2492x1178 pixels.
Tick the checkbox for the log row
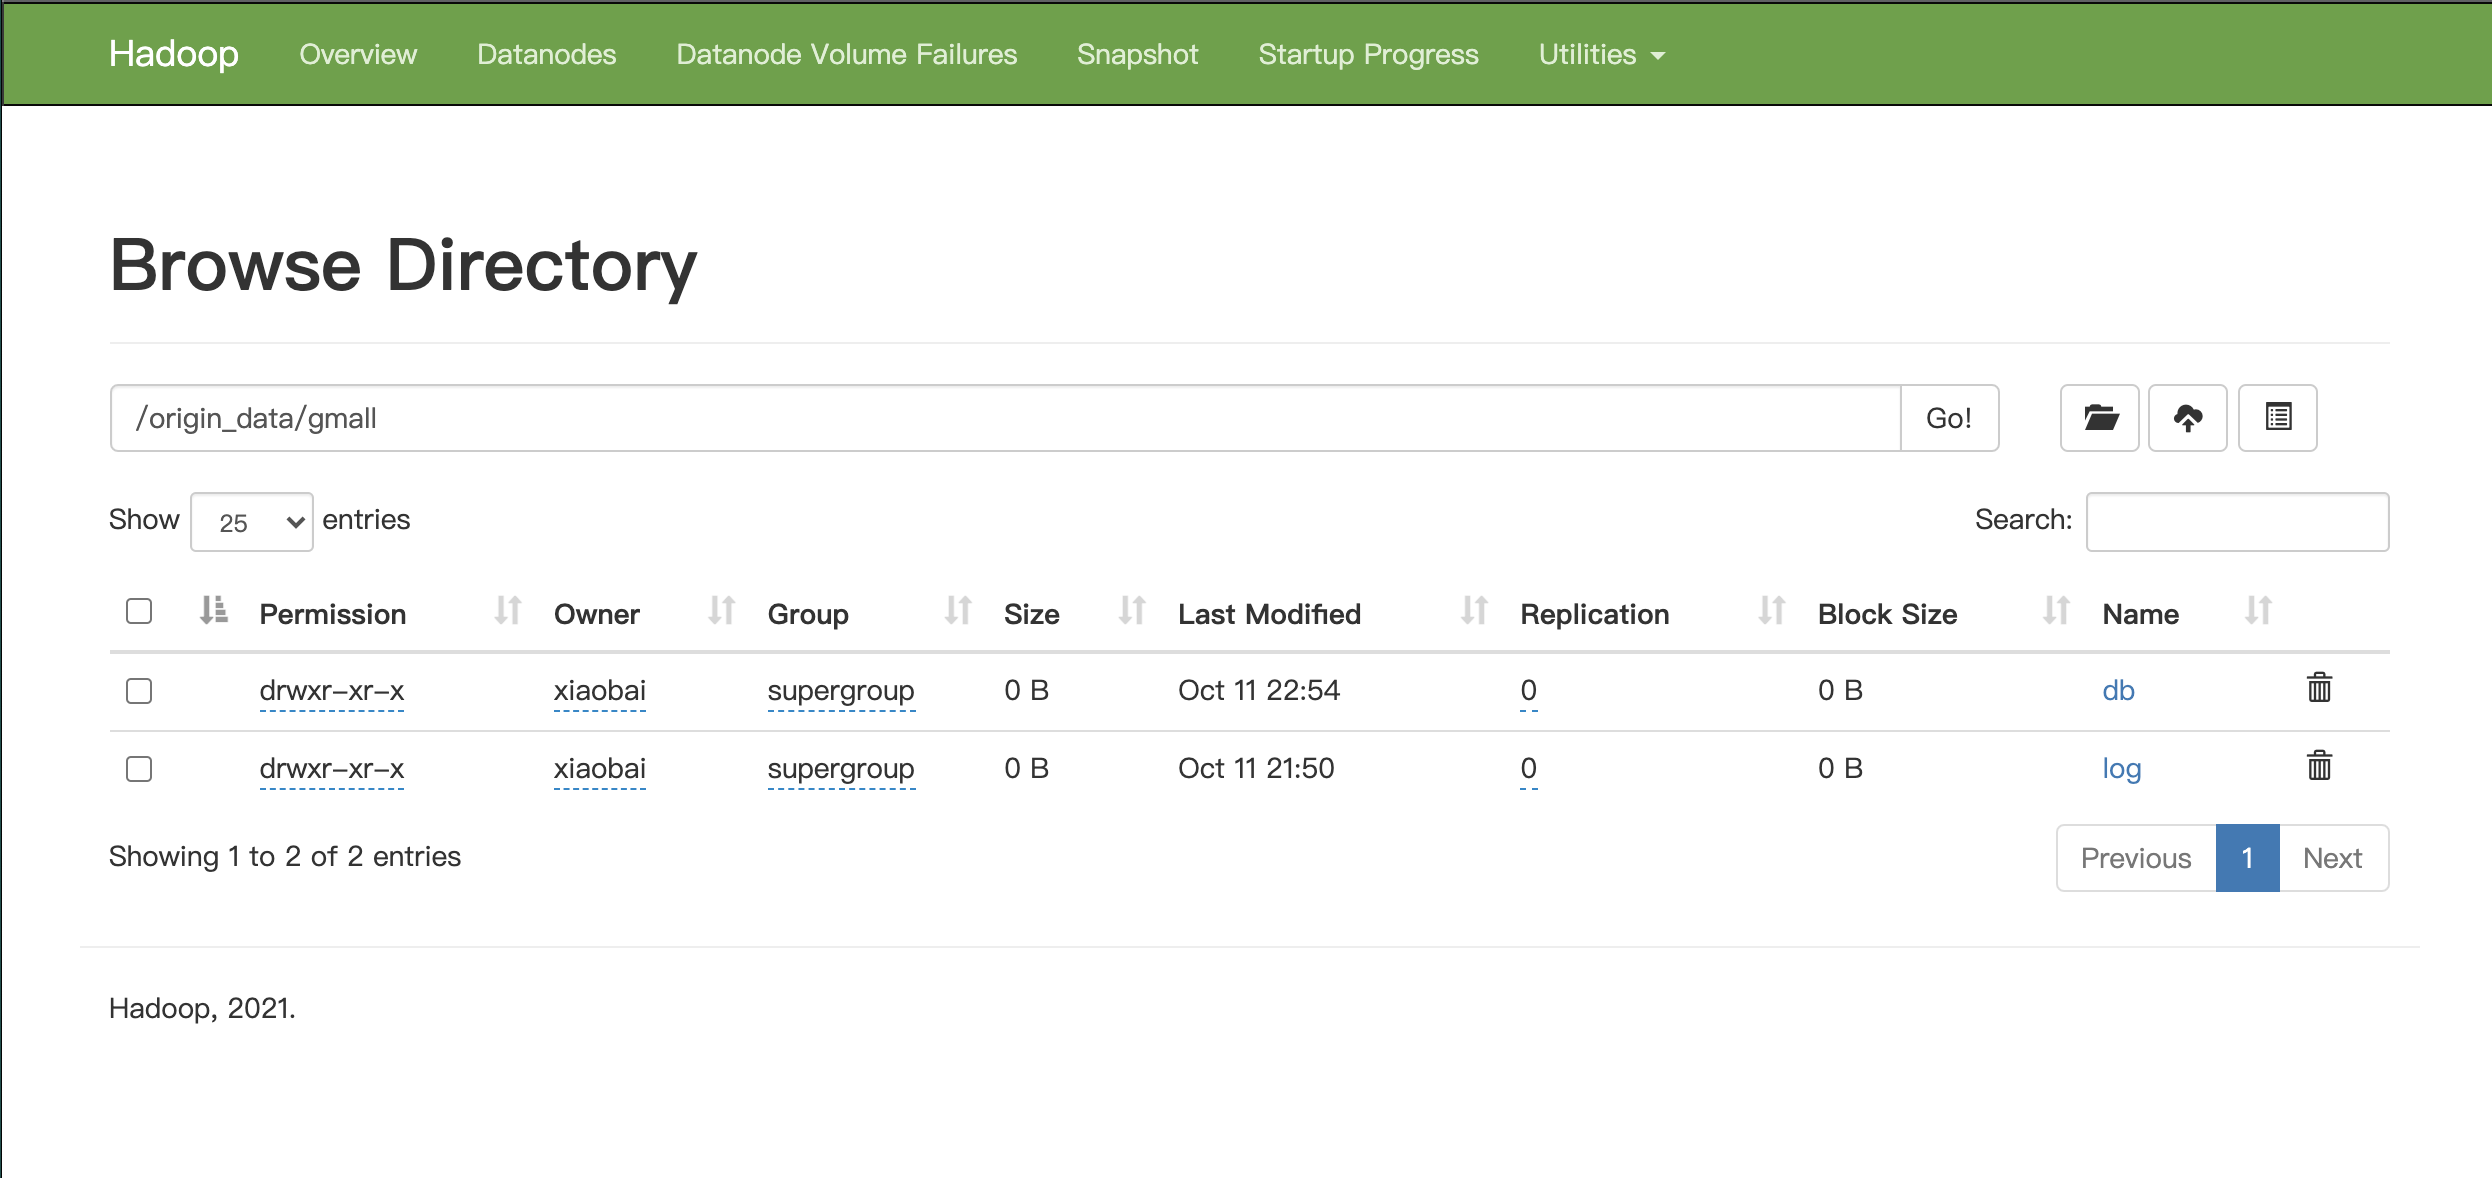139,769
